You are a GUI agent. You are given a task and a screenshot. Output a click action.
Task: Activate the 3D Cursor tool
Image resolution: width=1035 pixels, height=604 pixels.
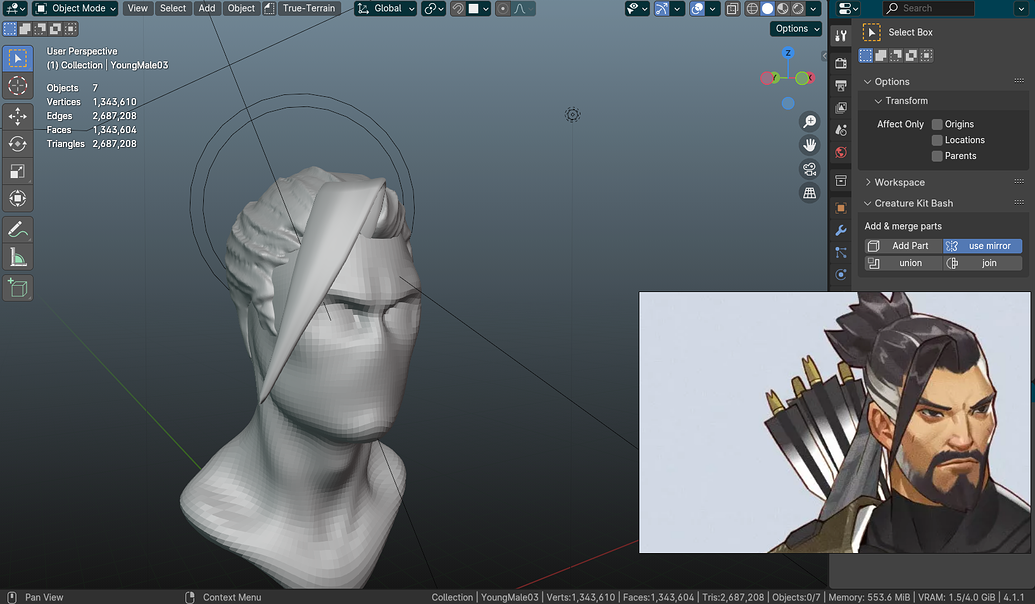pos(18,86)
